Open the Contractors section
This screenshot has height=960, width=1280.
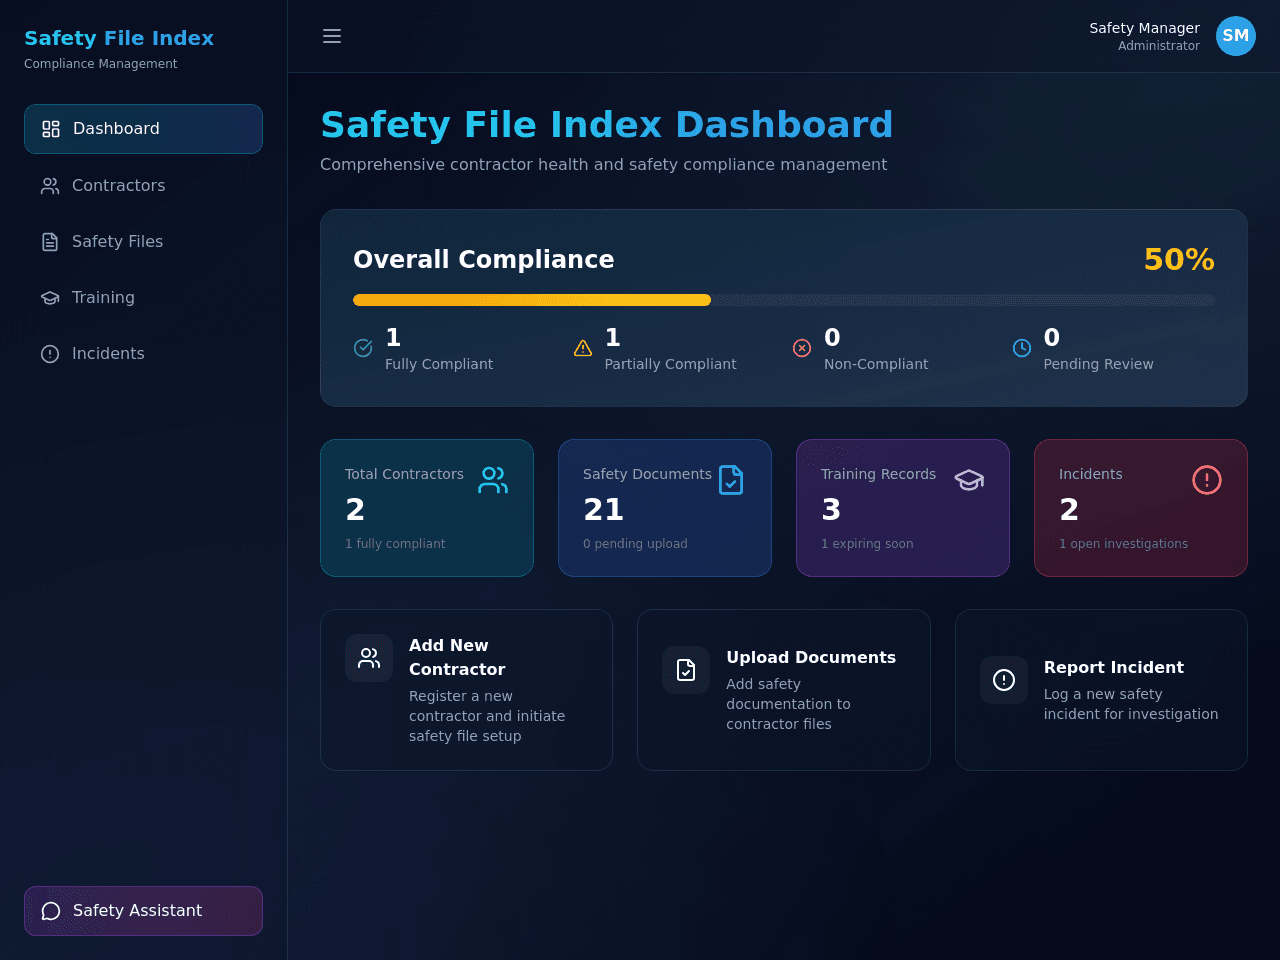pyautogui.click(x=143, y=186)
